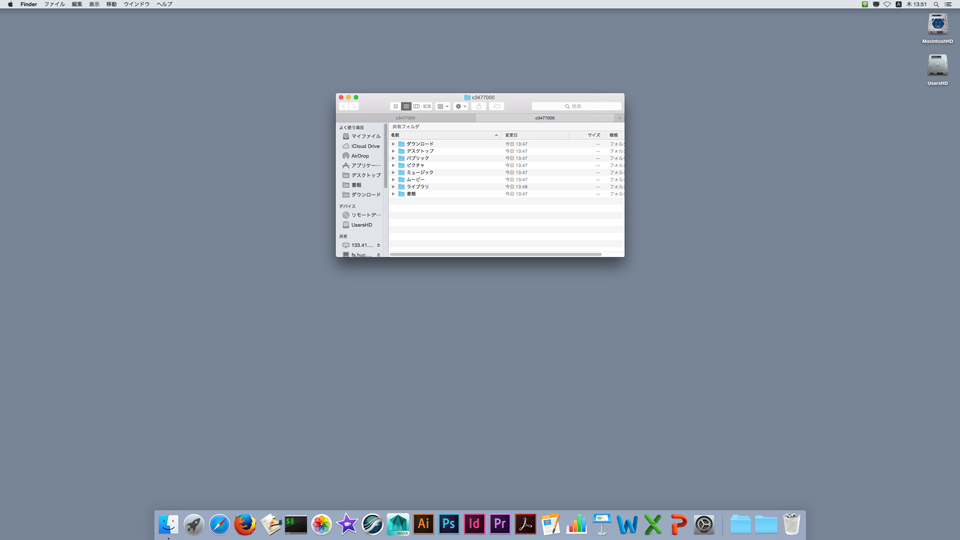Click the Share button in Finder toolbar
The image size is (960, 540).
click(x=479, y=107)
